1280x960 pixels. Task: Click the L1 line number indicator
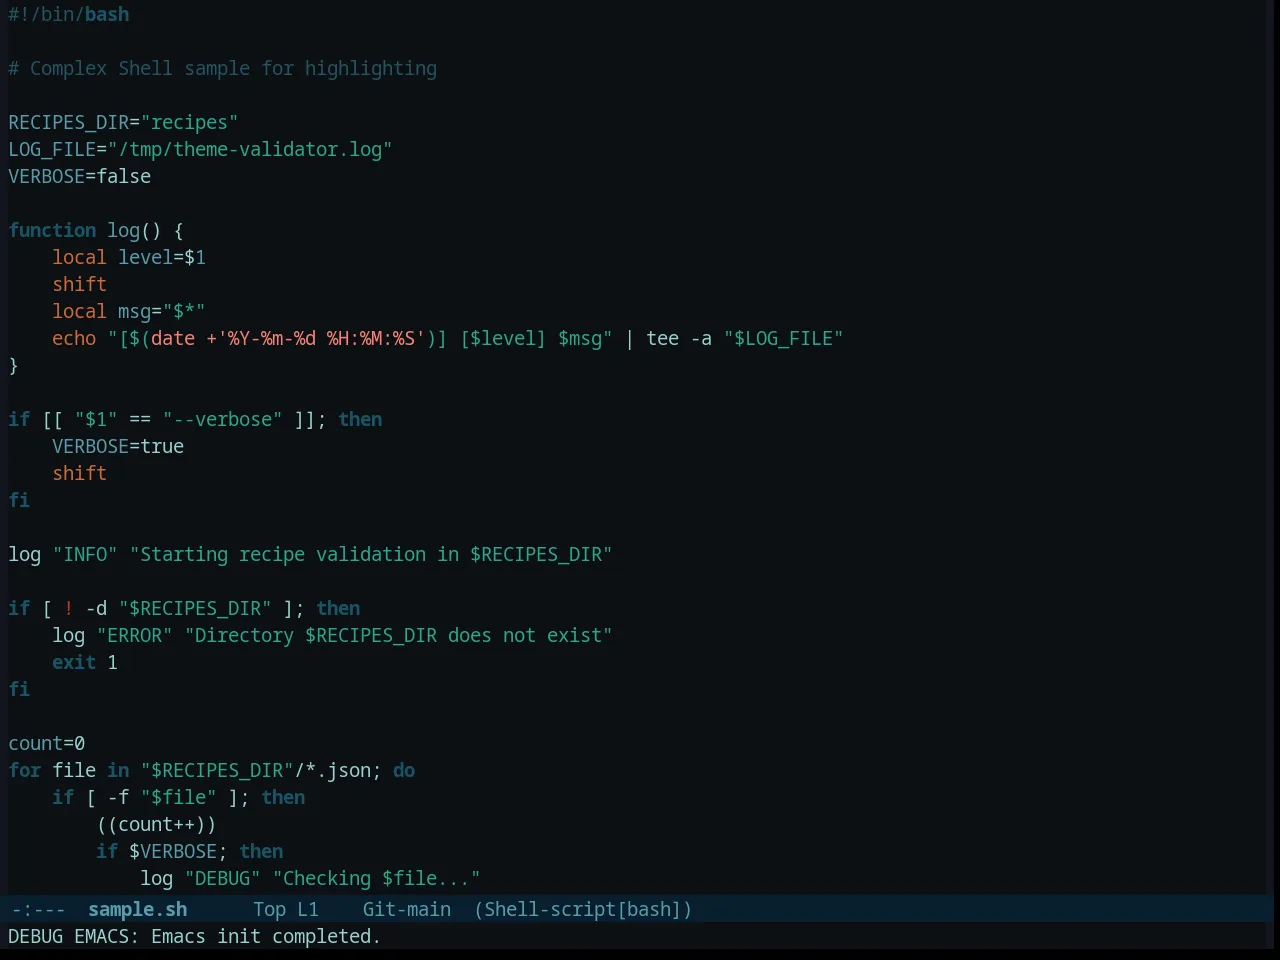(307, 909)
